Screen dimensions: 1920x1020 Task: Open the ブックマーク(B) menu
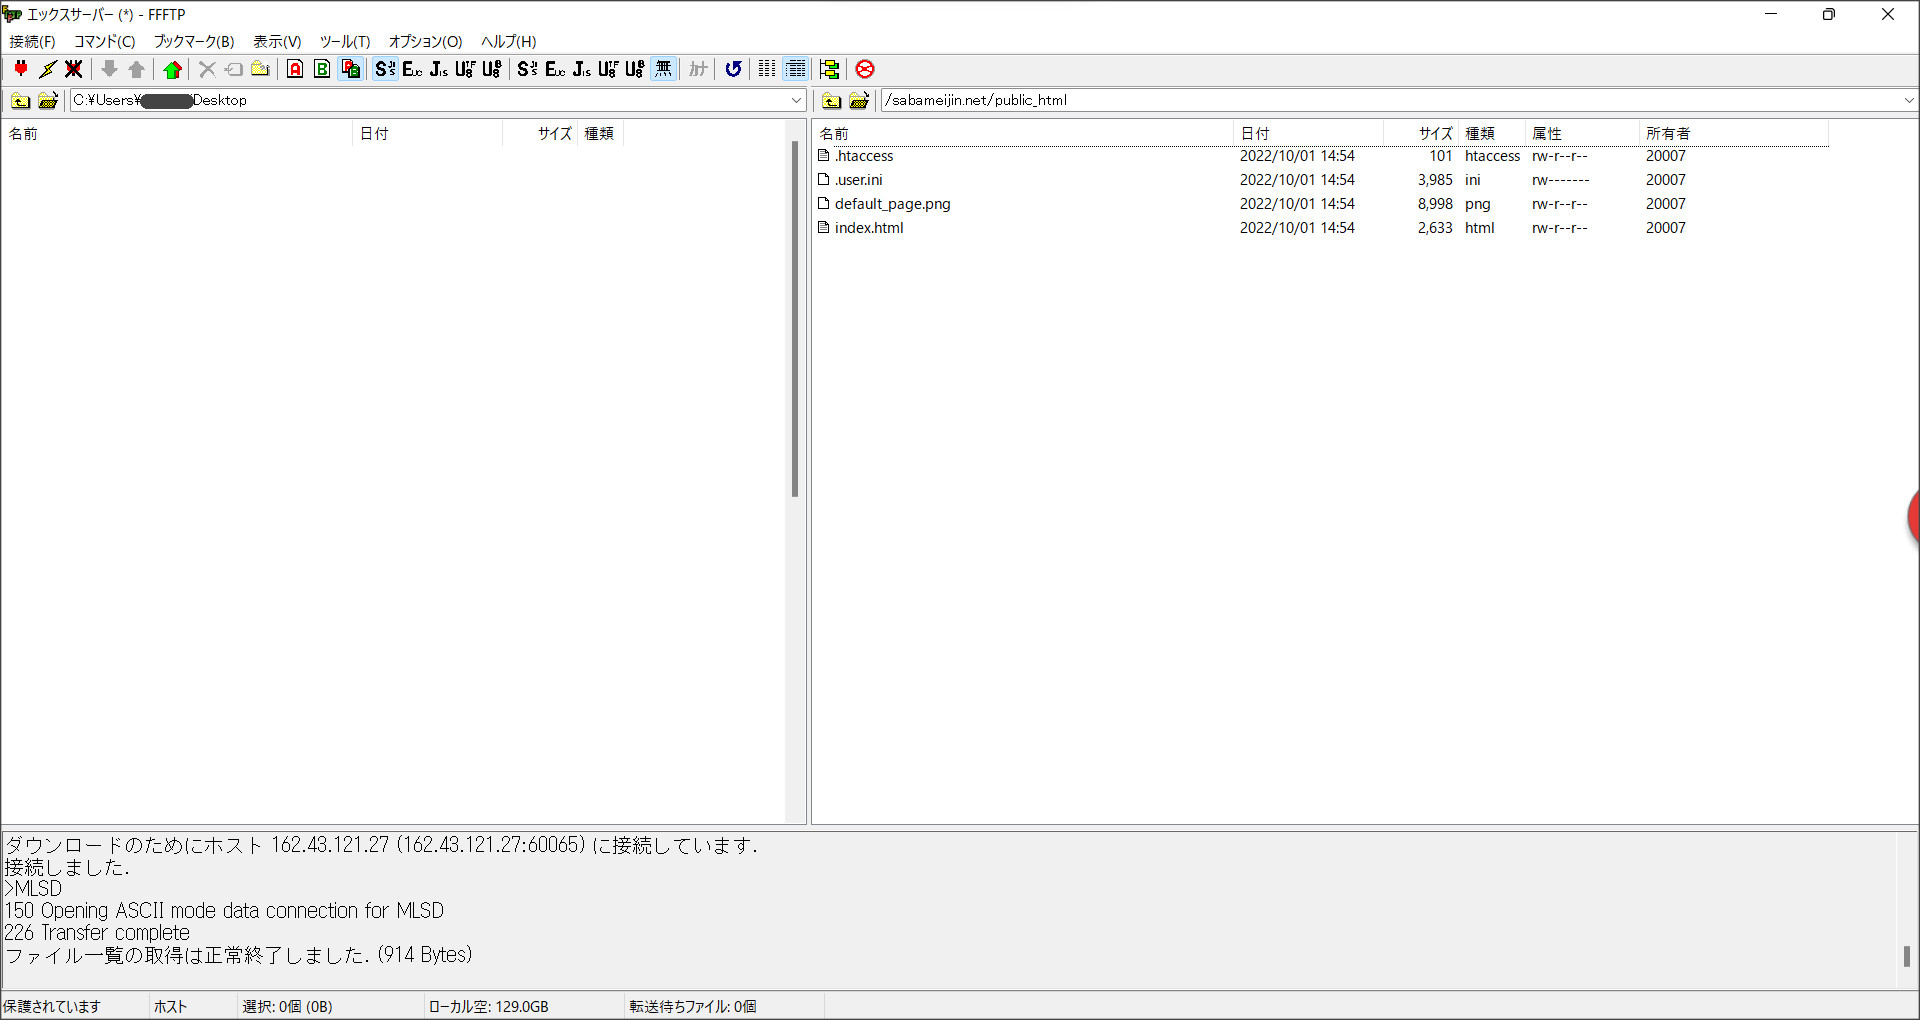tap(193, 41)
